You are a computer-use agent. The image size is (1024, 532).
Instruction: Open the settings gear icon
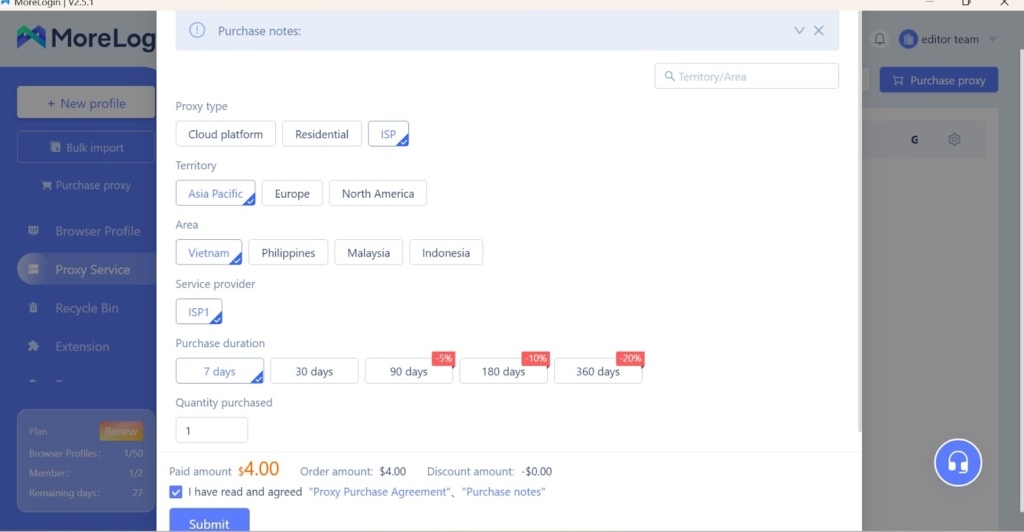click(954, 140)
